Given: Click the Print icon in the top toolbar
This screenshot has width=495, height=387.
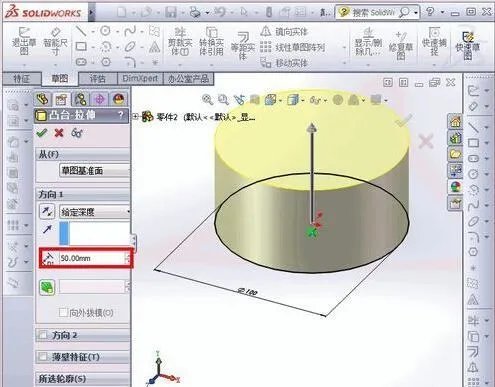Looking at the screenshot, I should coord(195,12).
